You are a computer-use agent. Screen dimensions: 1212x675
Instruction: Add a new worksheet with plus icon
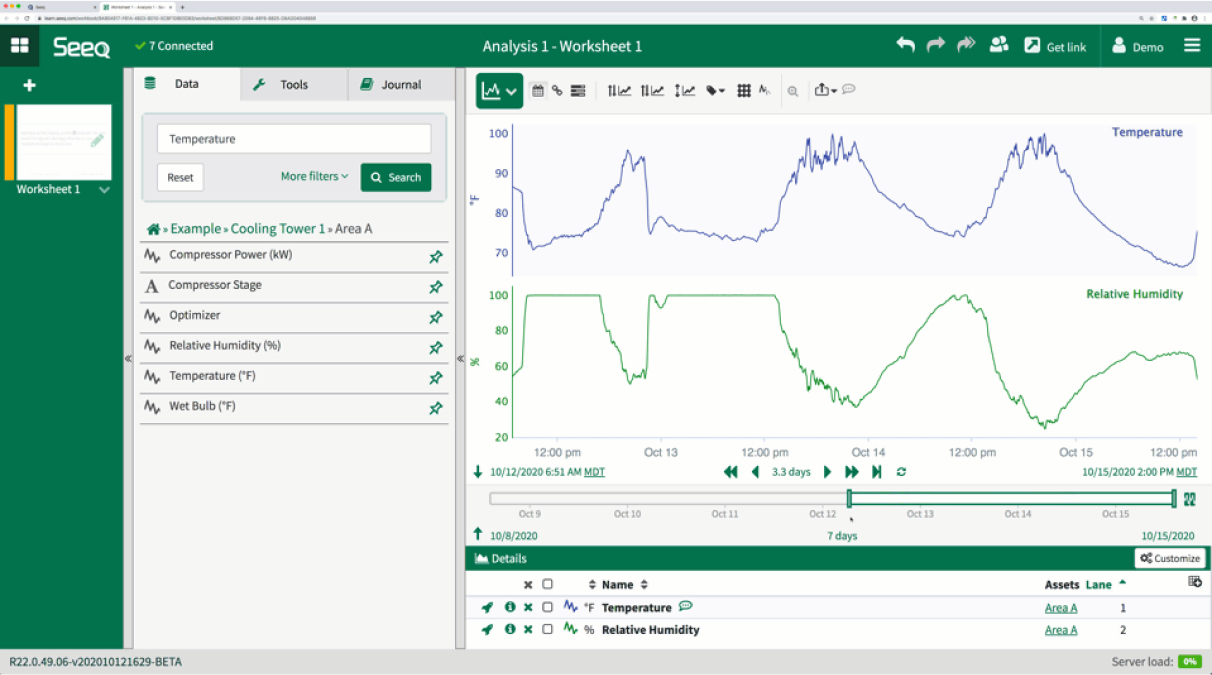(29, 85)
